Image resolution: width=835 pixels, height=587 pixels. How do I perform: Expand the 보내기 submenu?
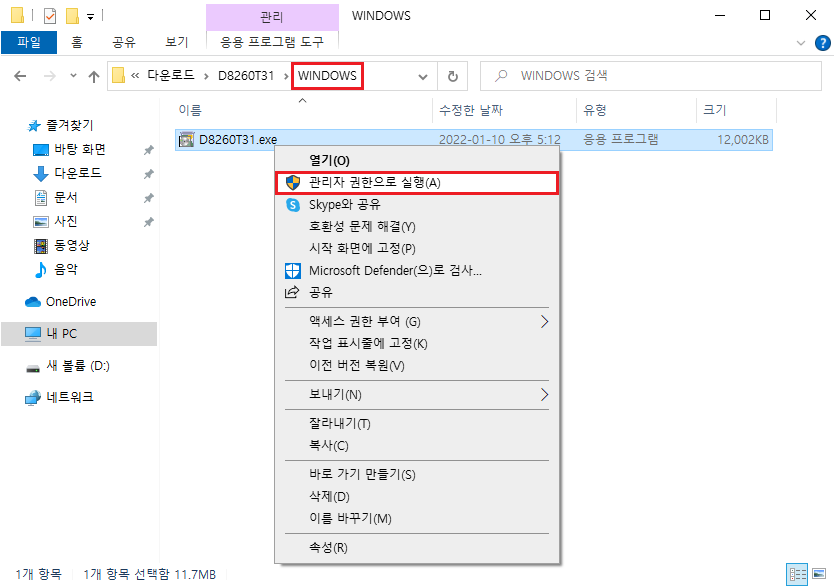(545, 394)
